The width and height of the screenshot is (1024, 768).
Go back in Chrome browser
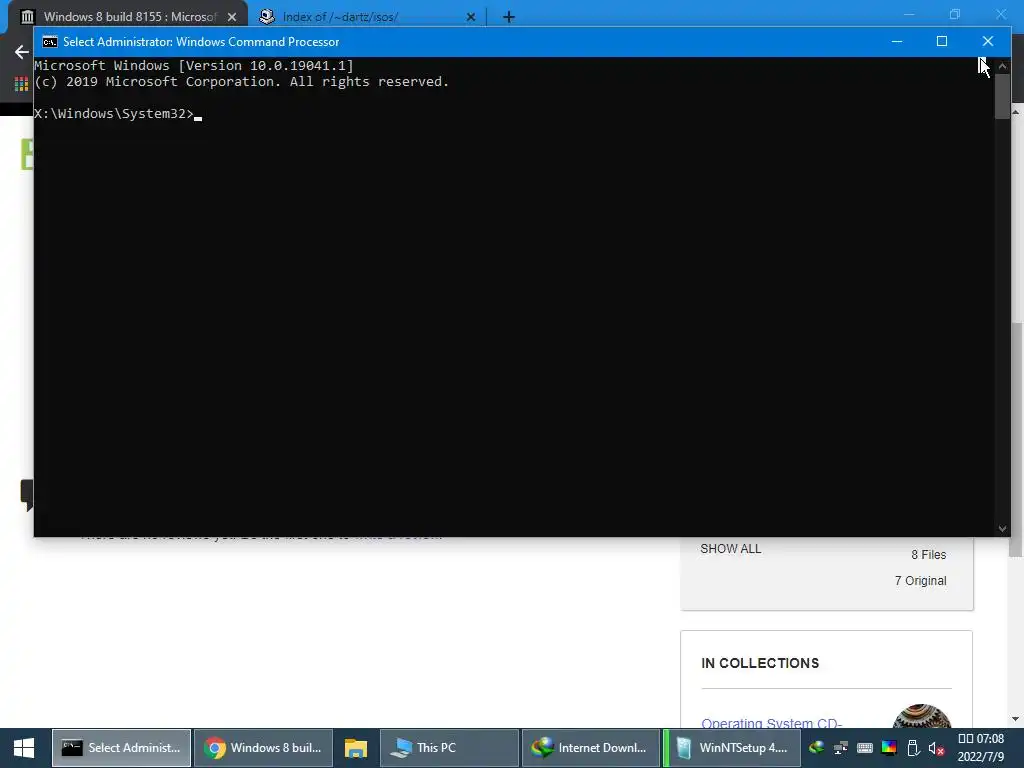click(x=22, y=52)
